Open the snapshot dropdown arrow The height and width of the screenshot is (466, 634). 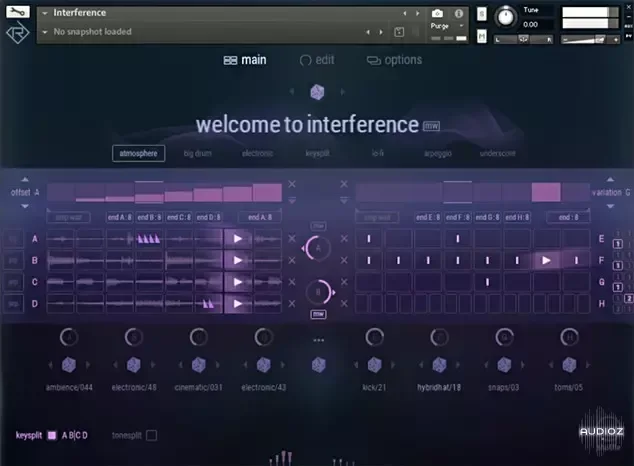click(45, 32)
